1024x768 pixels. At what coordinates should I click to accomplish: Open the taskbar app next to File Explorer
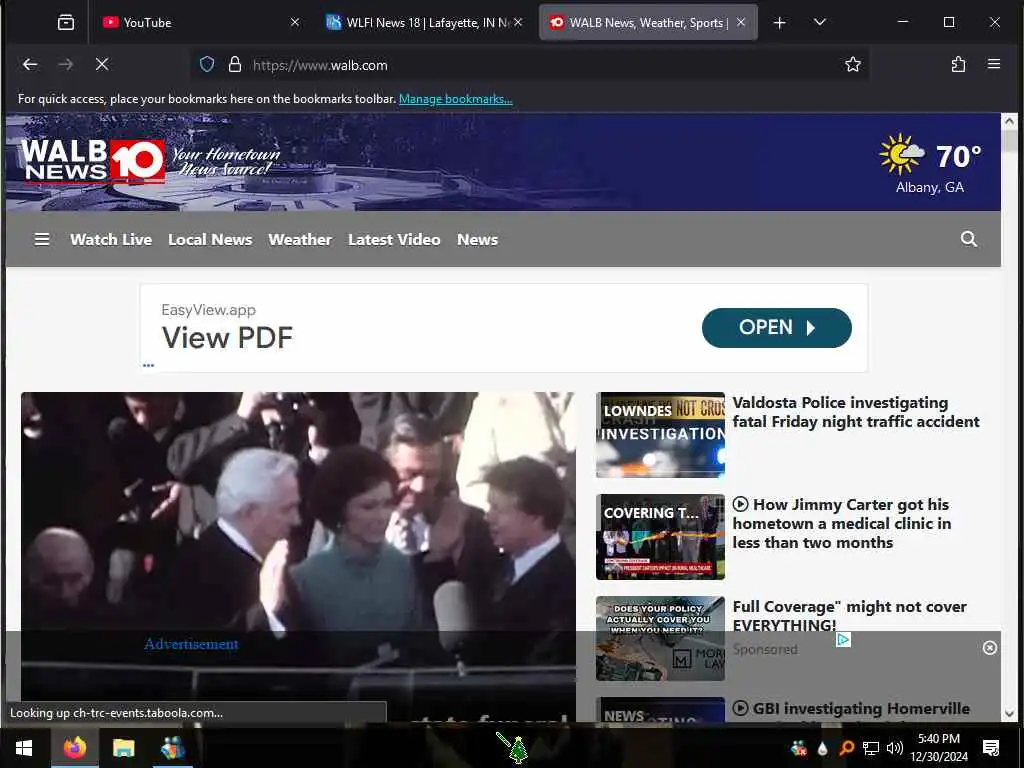click(172, 748)
